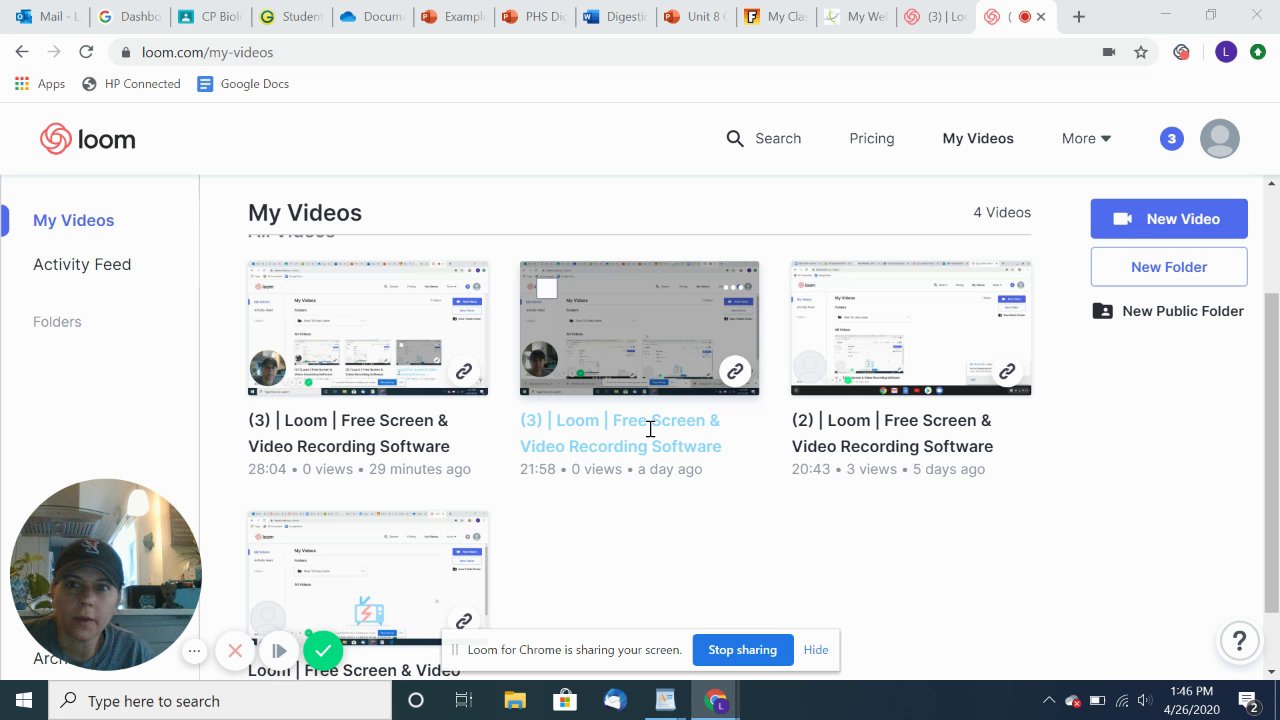Open HP Connected bookmark
The height and width of the screenshot is (720, 1280).
coord(131,84)
